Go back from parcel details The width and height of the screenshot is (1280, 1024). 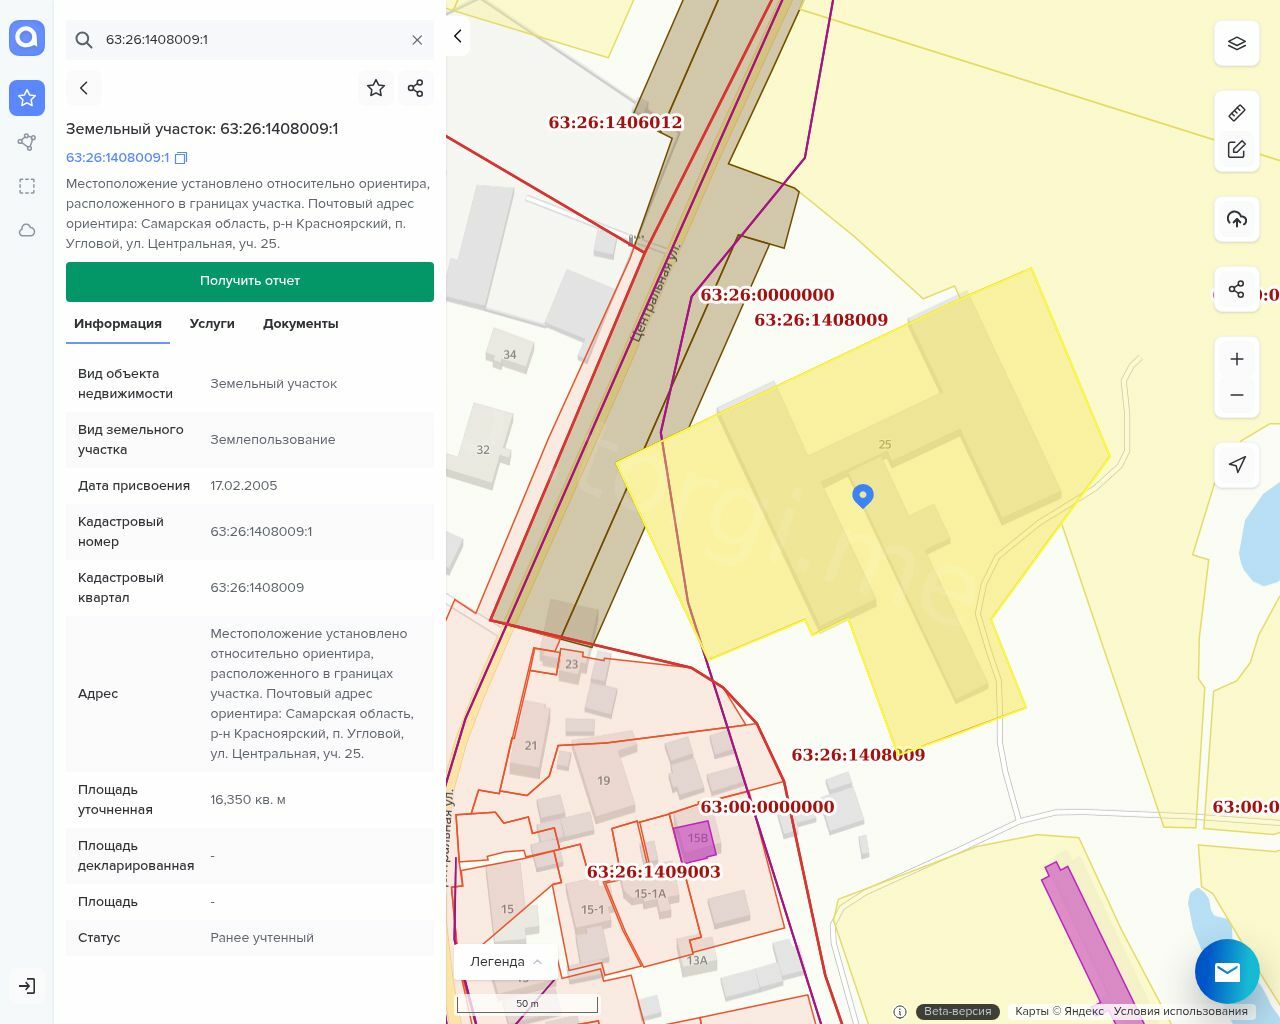point(84,88)
